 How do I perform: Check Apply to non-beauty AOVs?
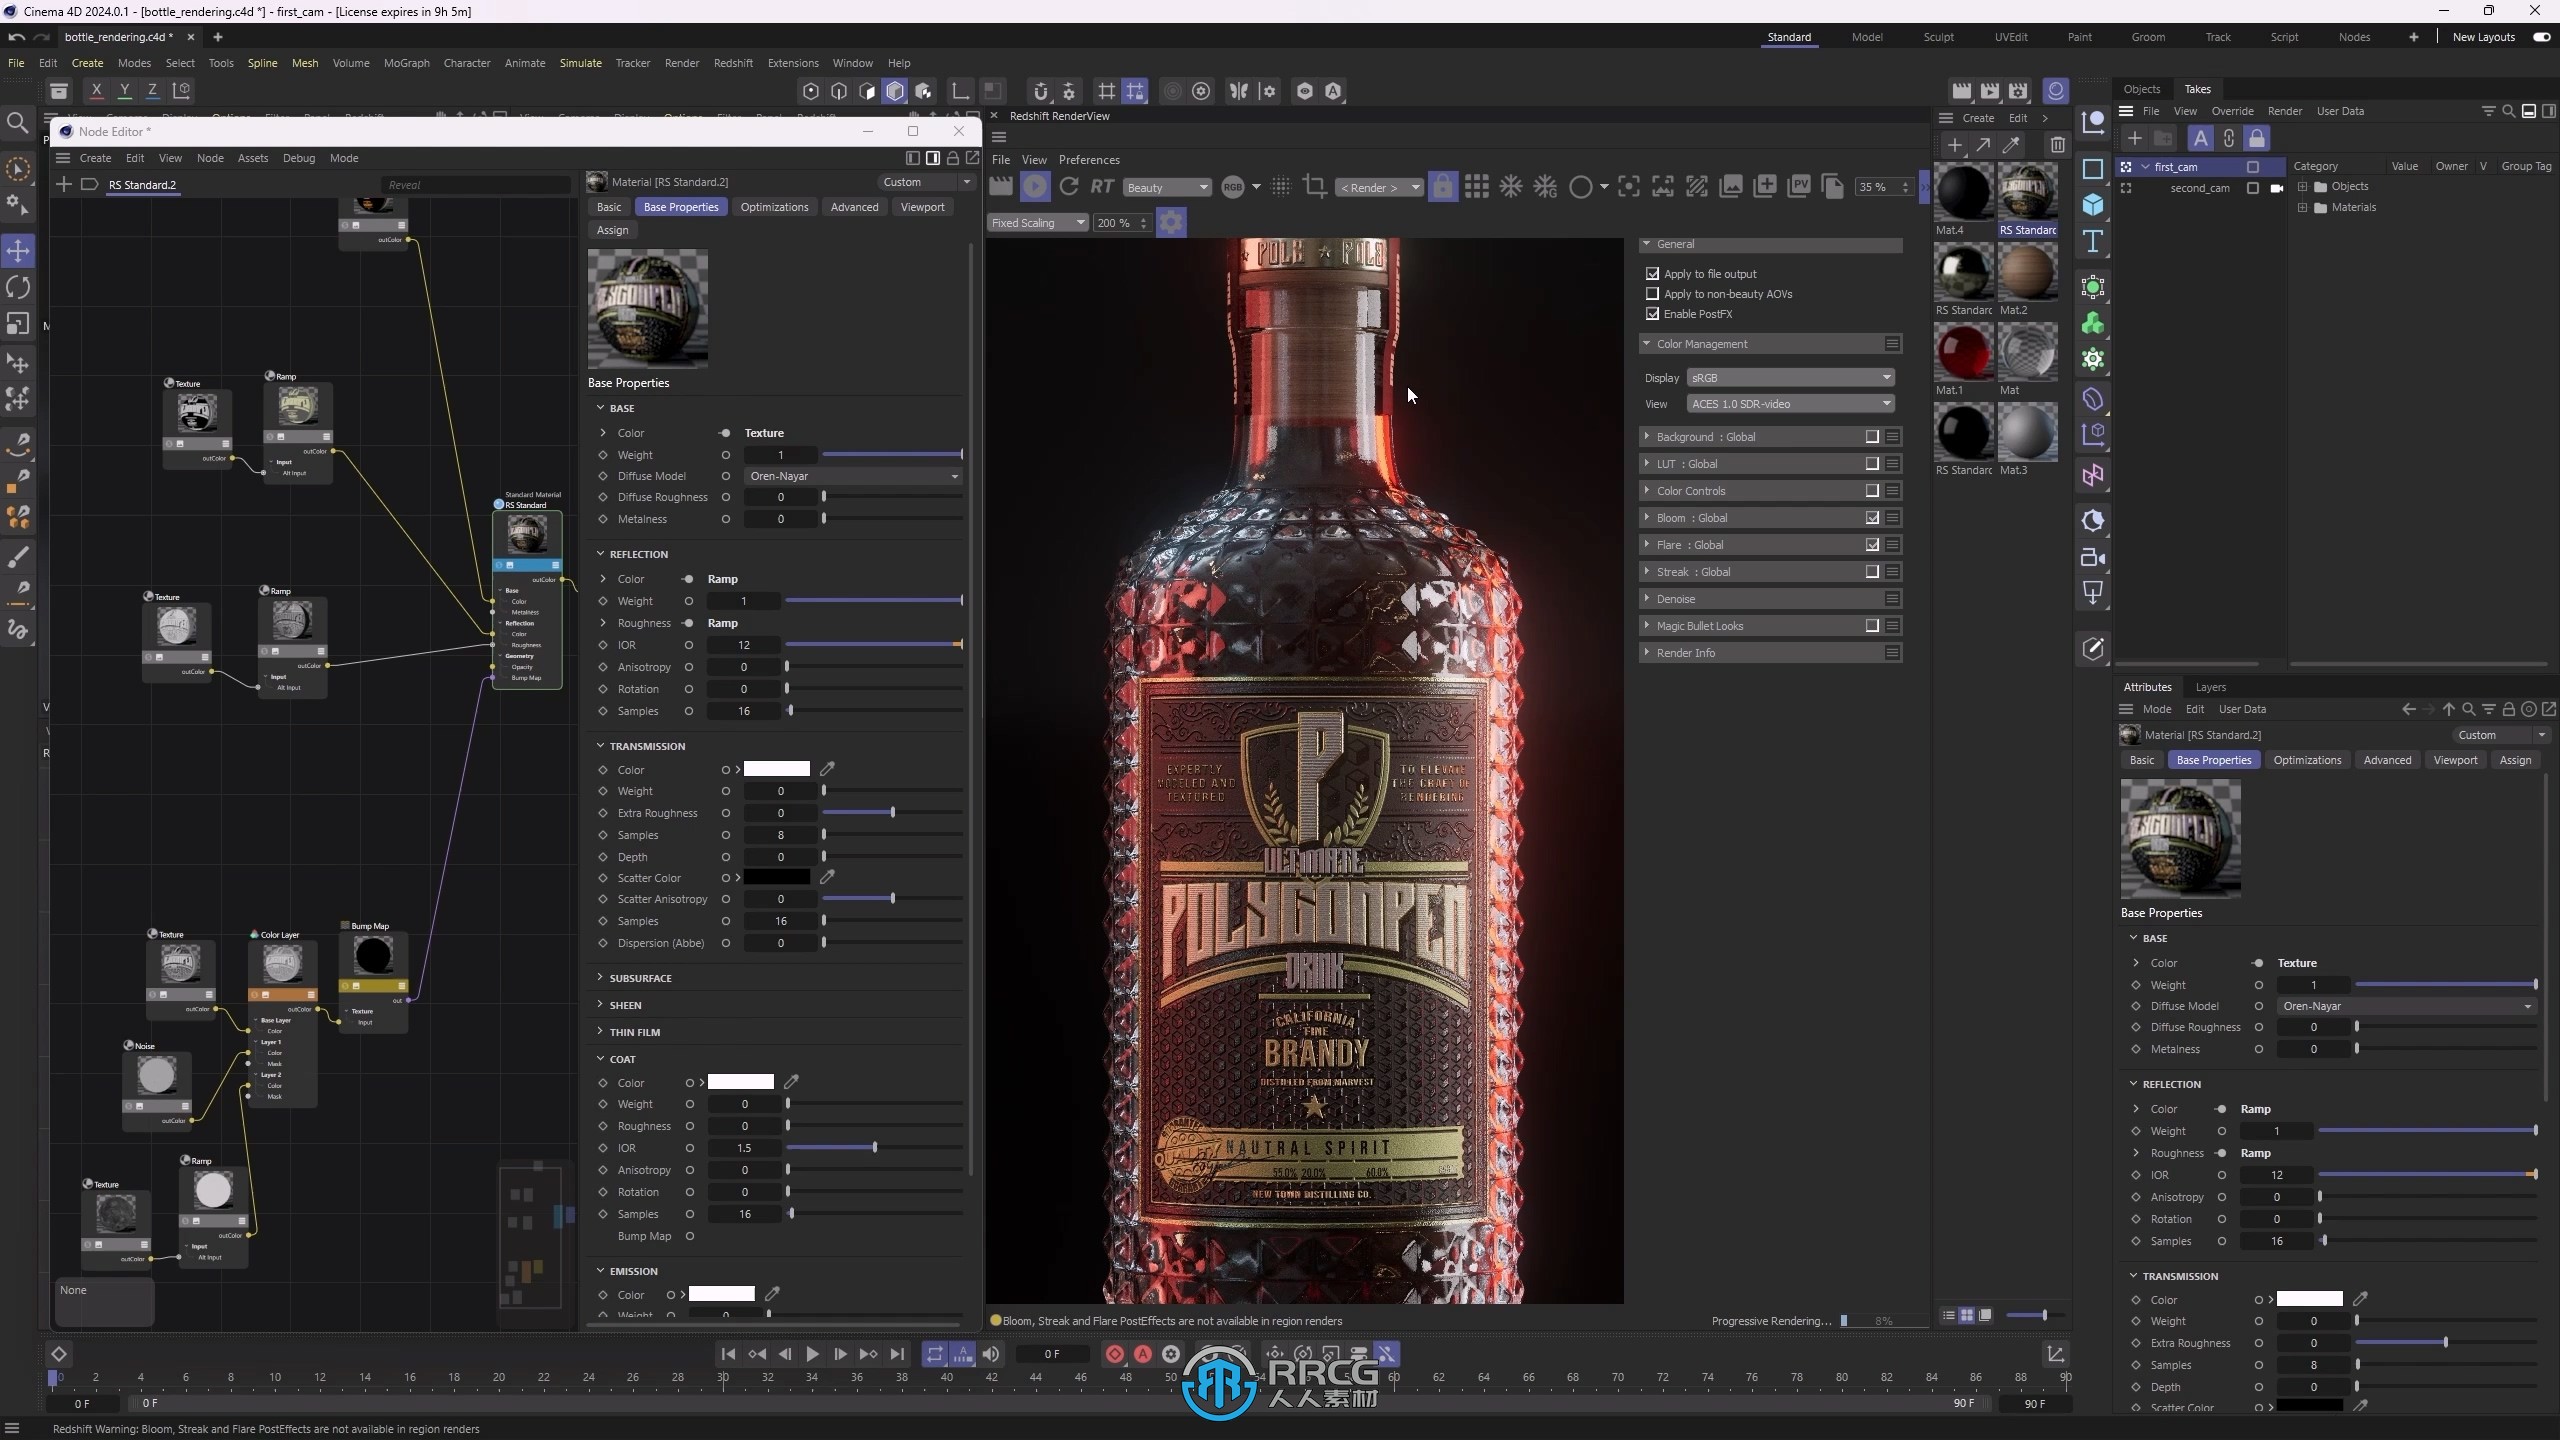pyautogui.click(x=1653, y=294)
